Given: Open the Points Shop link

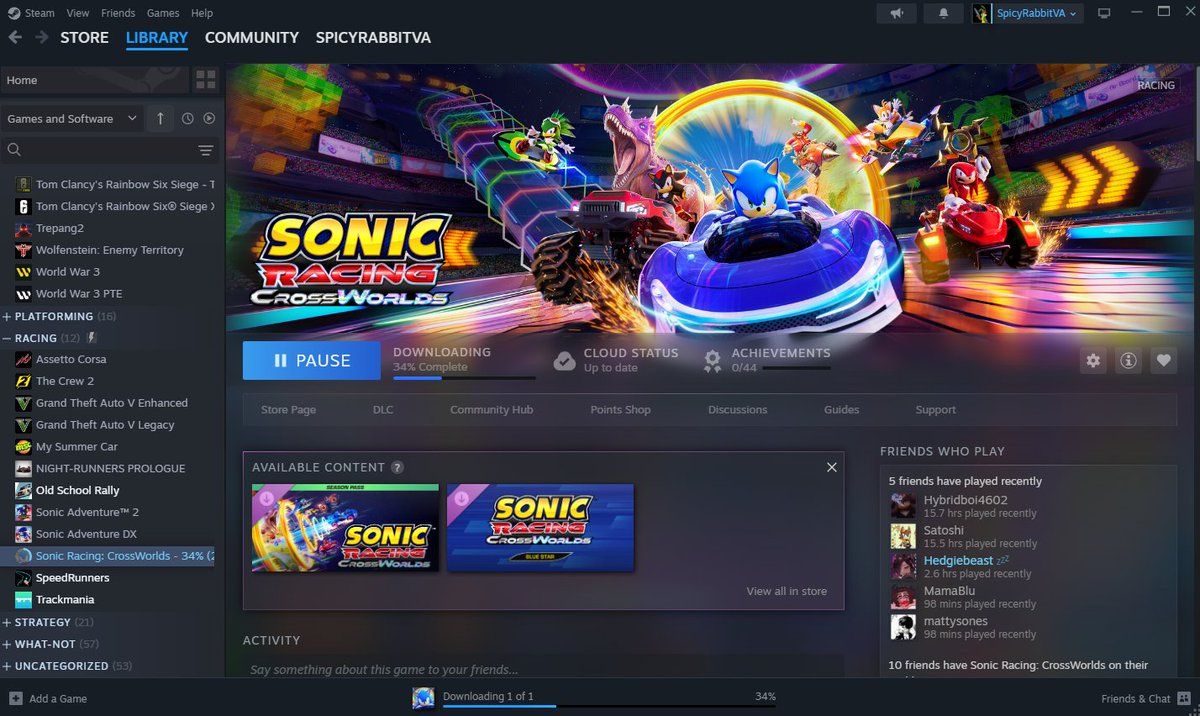Looking at the screenshot, I should coord(620,410).
